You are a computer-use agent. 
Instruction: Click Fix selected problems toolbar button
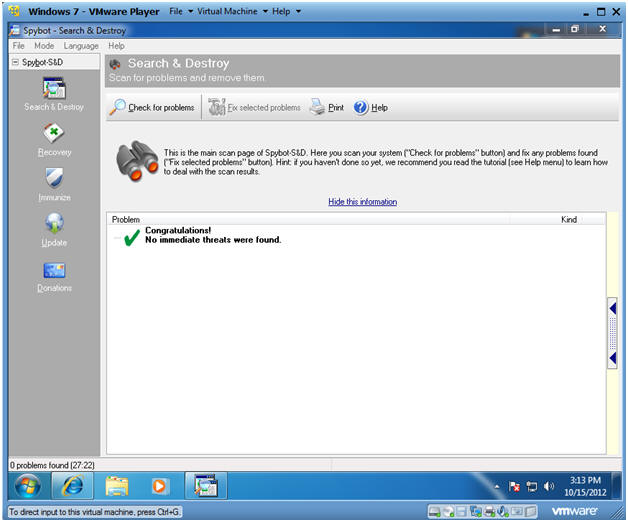[x=254, y=107]
